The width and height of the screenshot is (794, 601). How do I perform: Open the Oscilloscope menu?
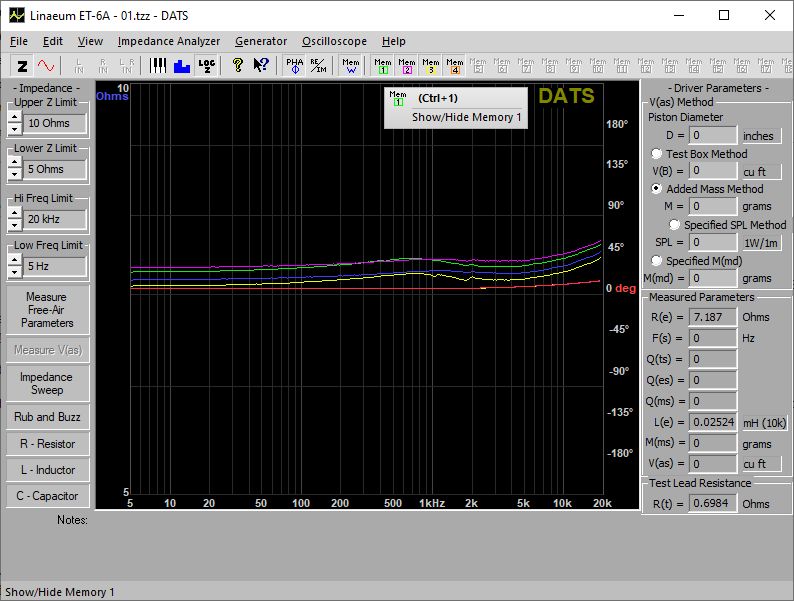click(334, 41)
